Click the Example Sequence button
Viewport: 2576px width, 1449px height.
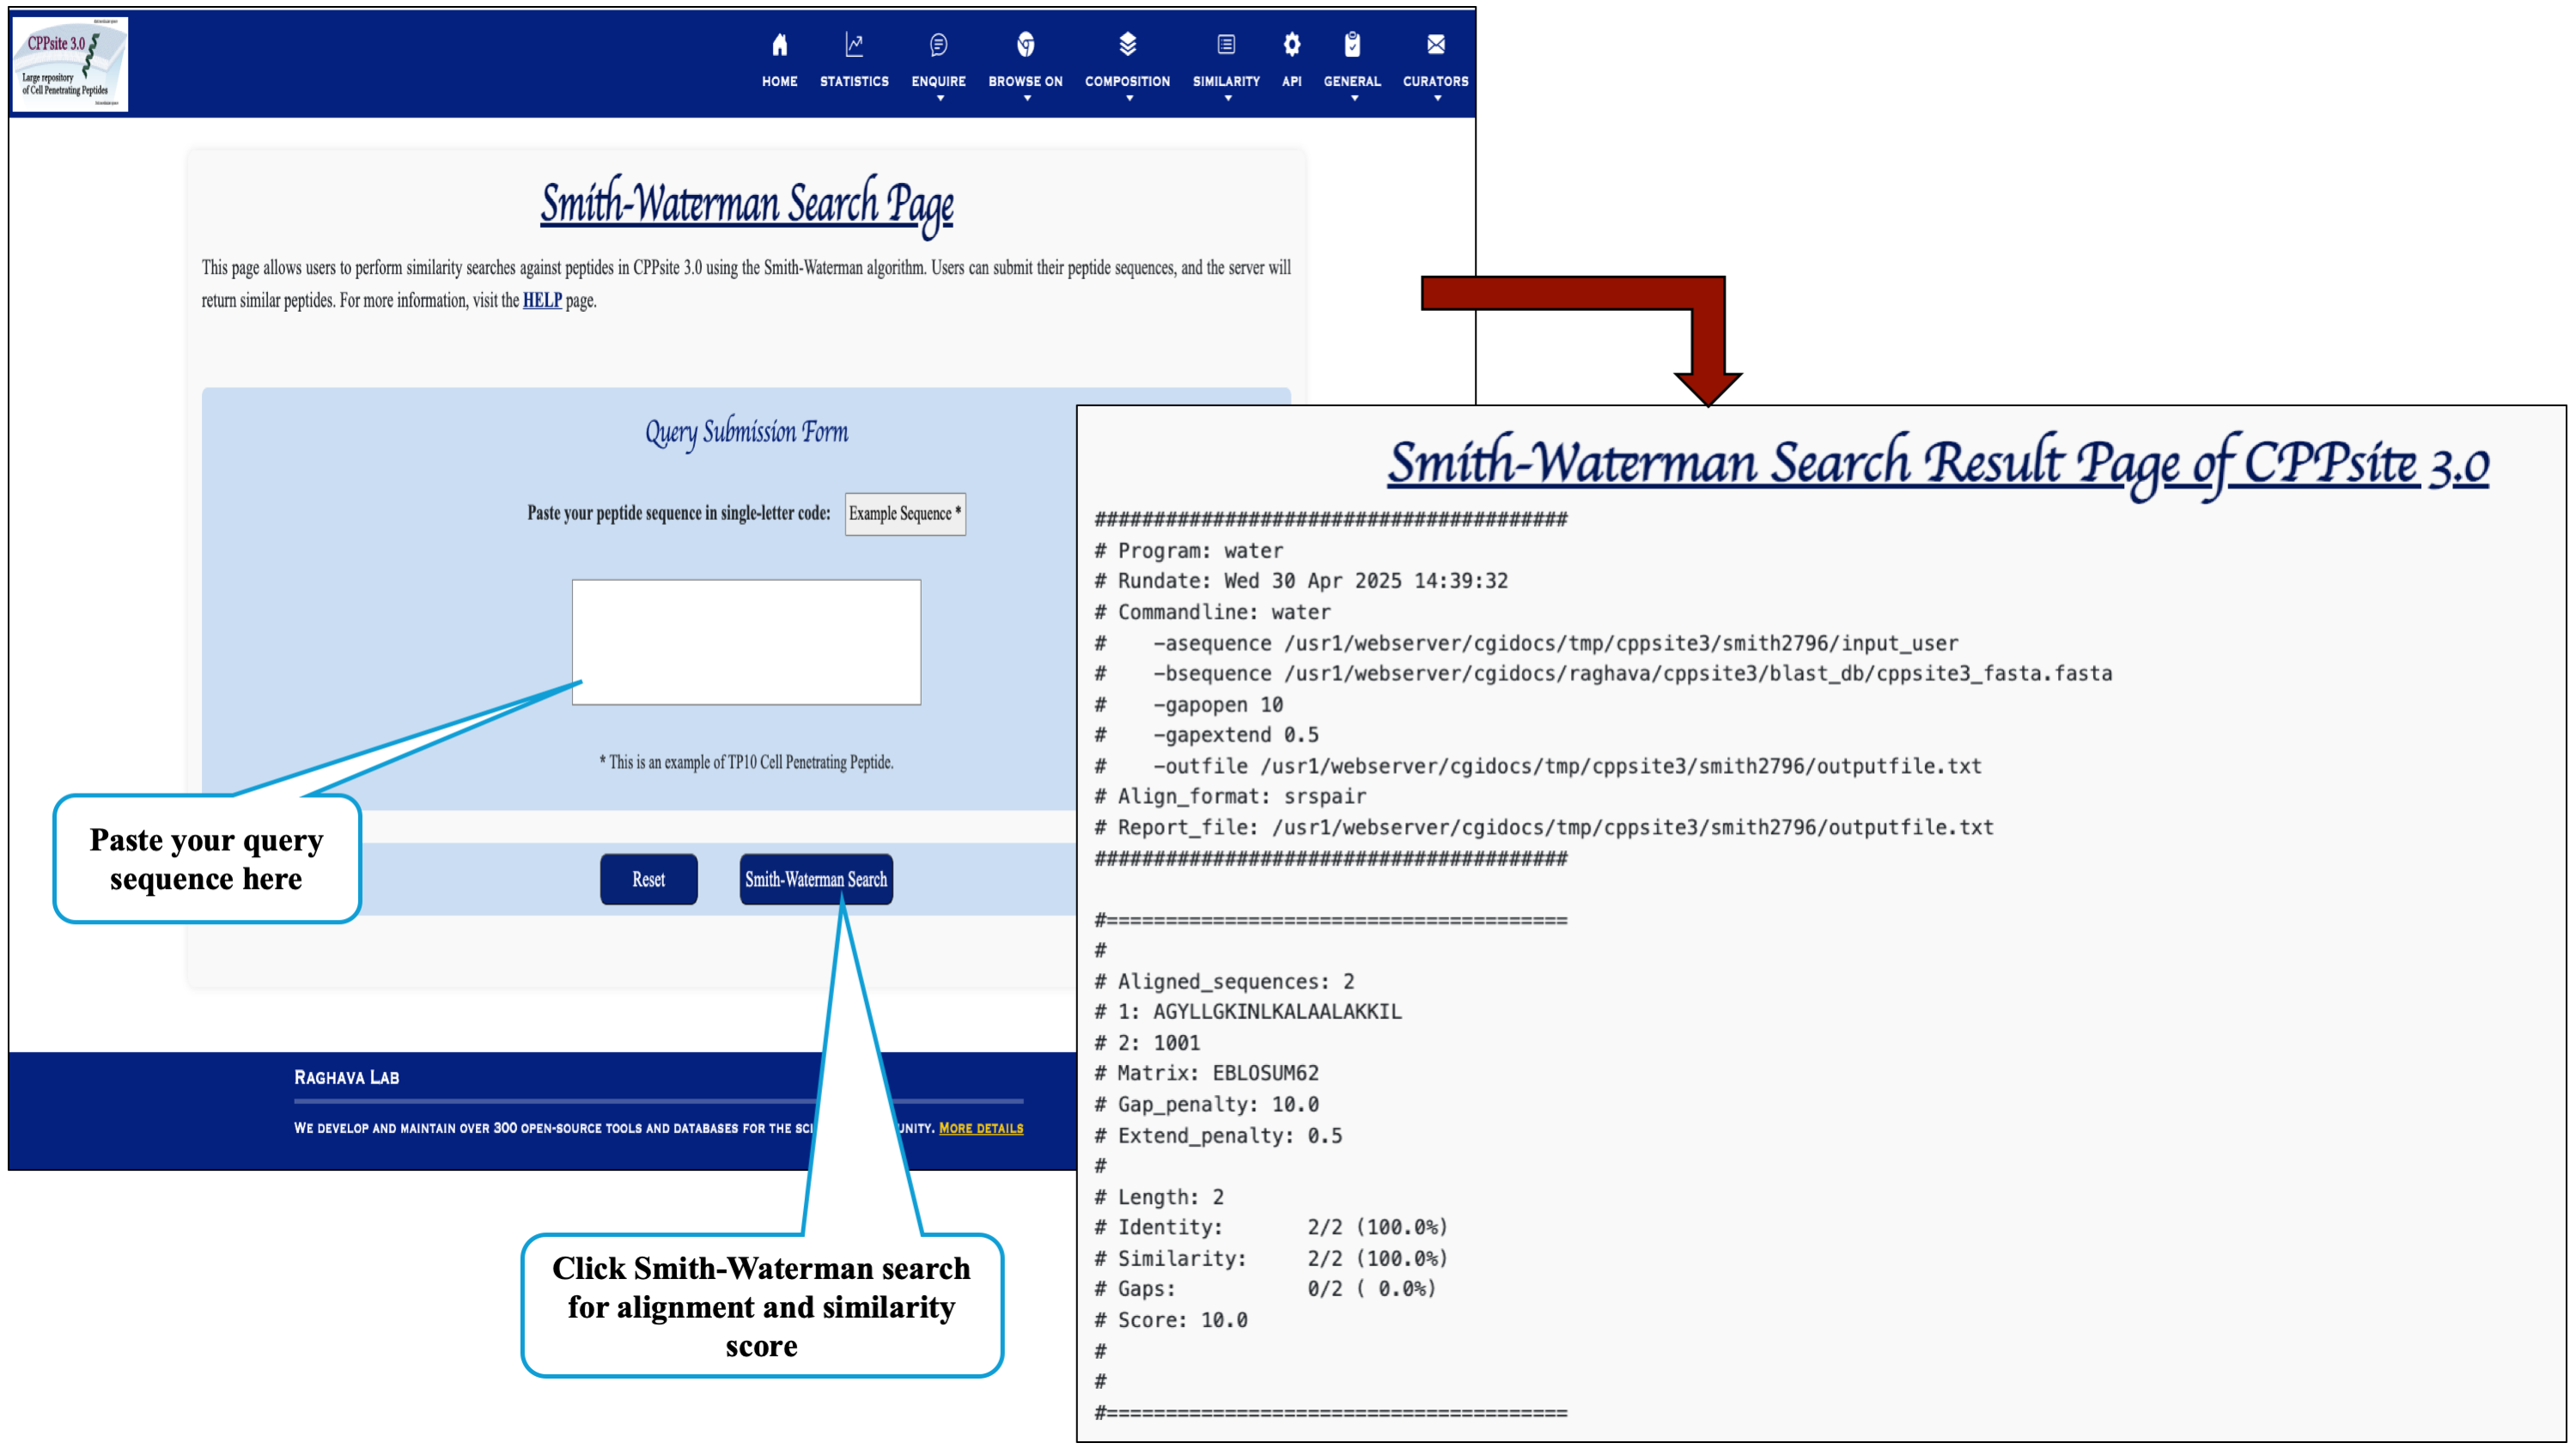pyautogui.click(x=904, y=514)
